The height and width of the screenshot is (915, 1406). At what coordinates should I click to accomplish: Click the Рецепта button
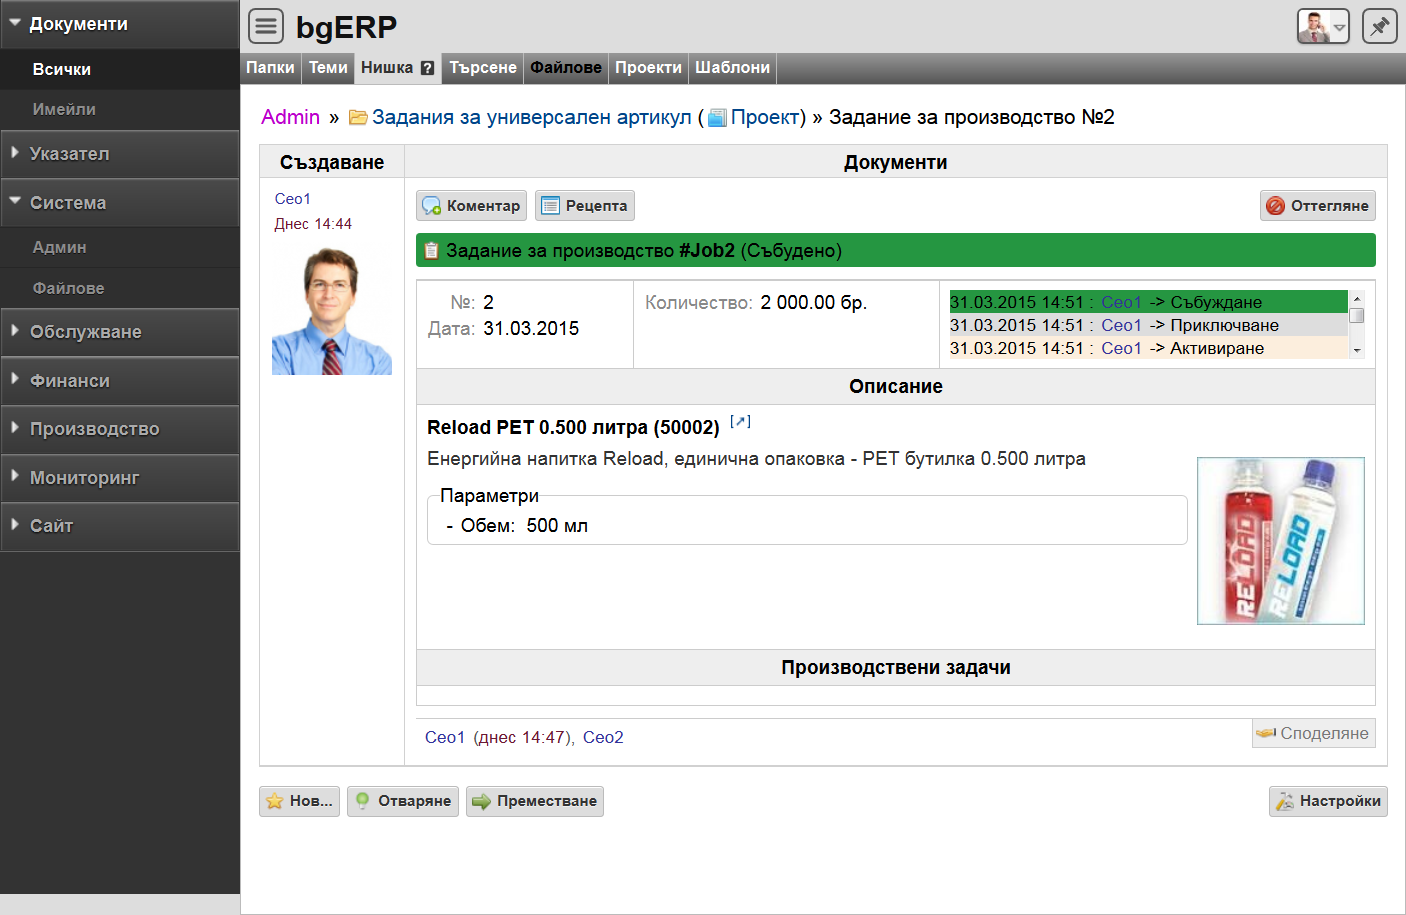click(585, 206)
